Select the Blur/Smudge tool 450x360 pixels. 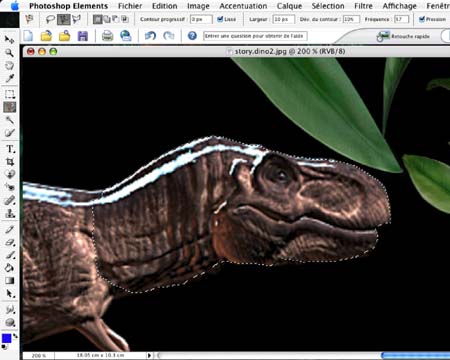point(10,310)
